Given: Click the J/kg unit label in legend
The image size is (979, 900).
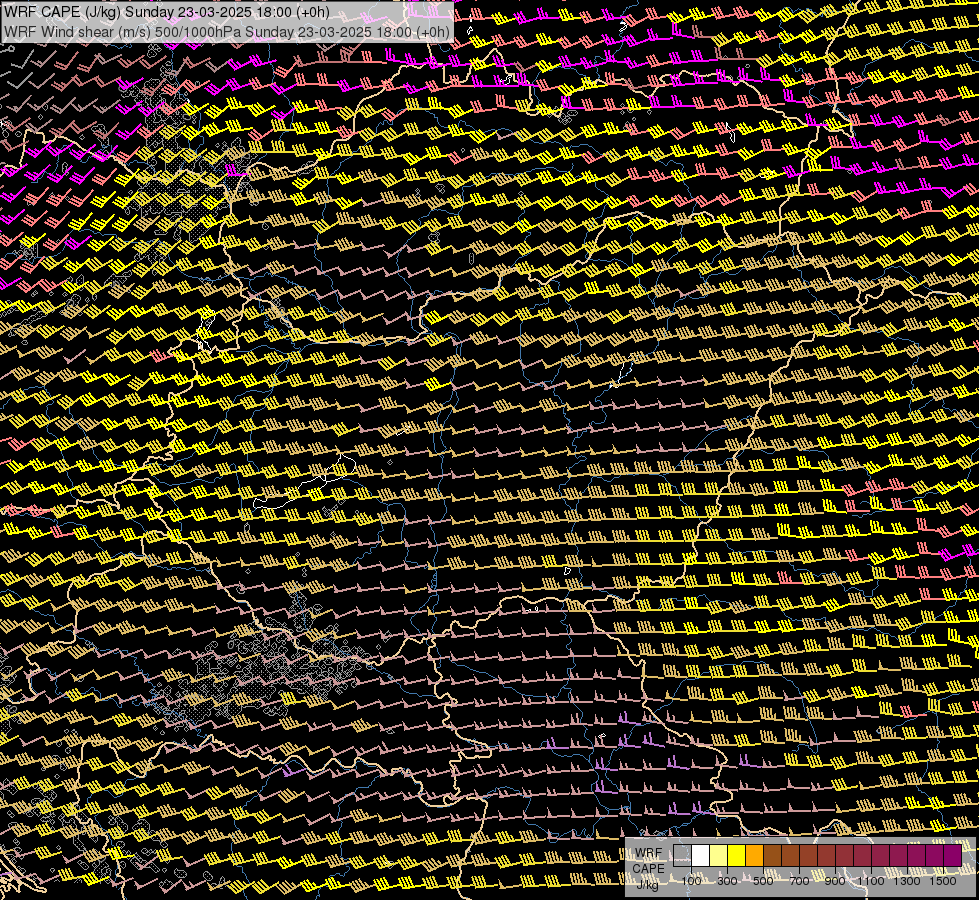Looking at the screenshot, I should tap(648, 884).
